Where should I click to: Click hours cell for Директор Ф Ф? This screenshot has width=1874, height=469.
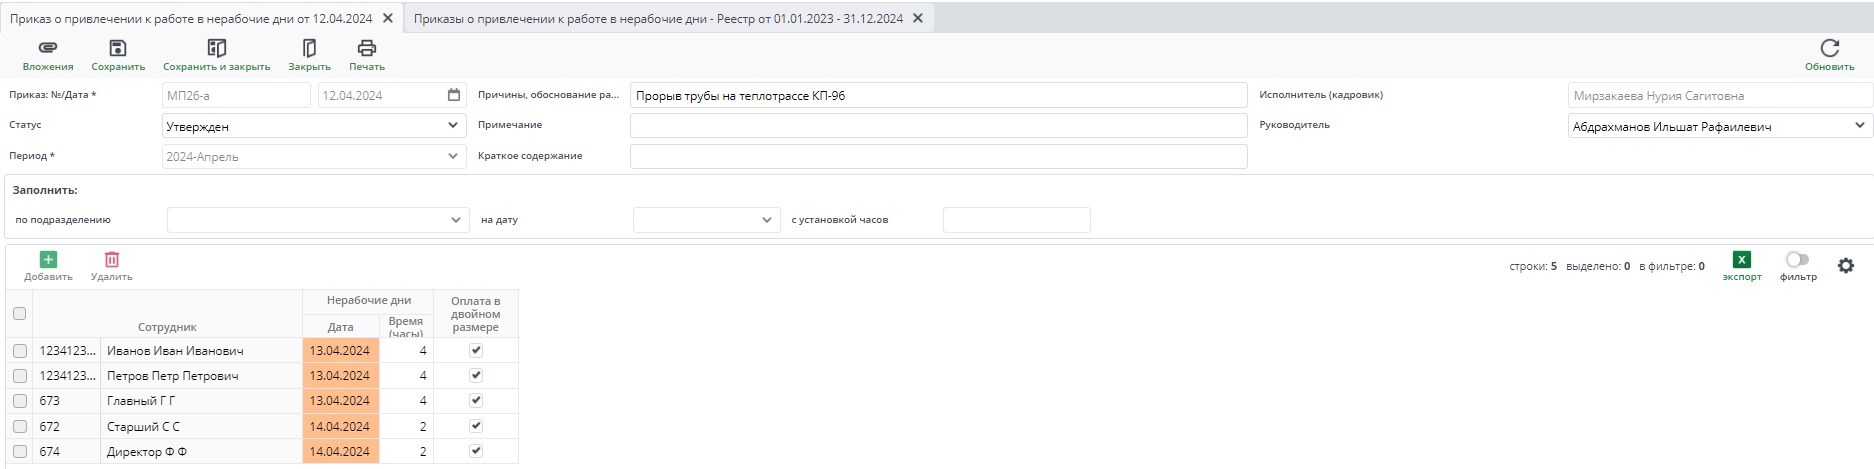406,452
